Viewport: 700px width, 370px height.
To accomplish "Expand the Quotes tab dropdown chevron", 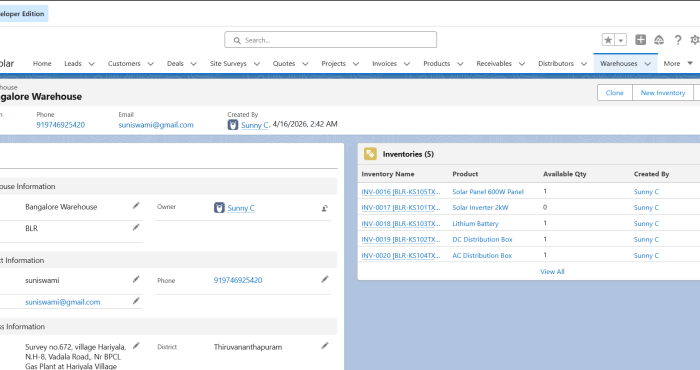I will 305,64.
